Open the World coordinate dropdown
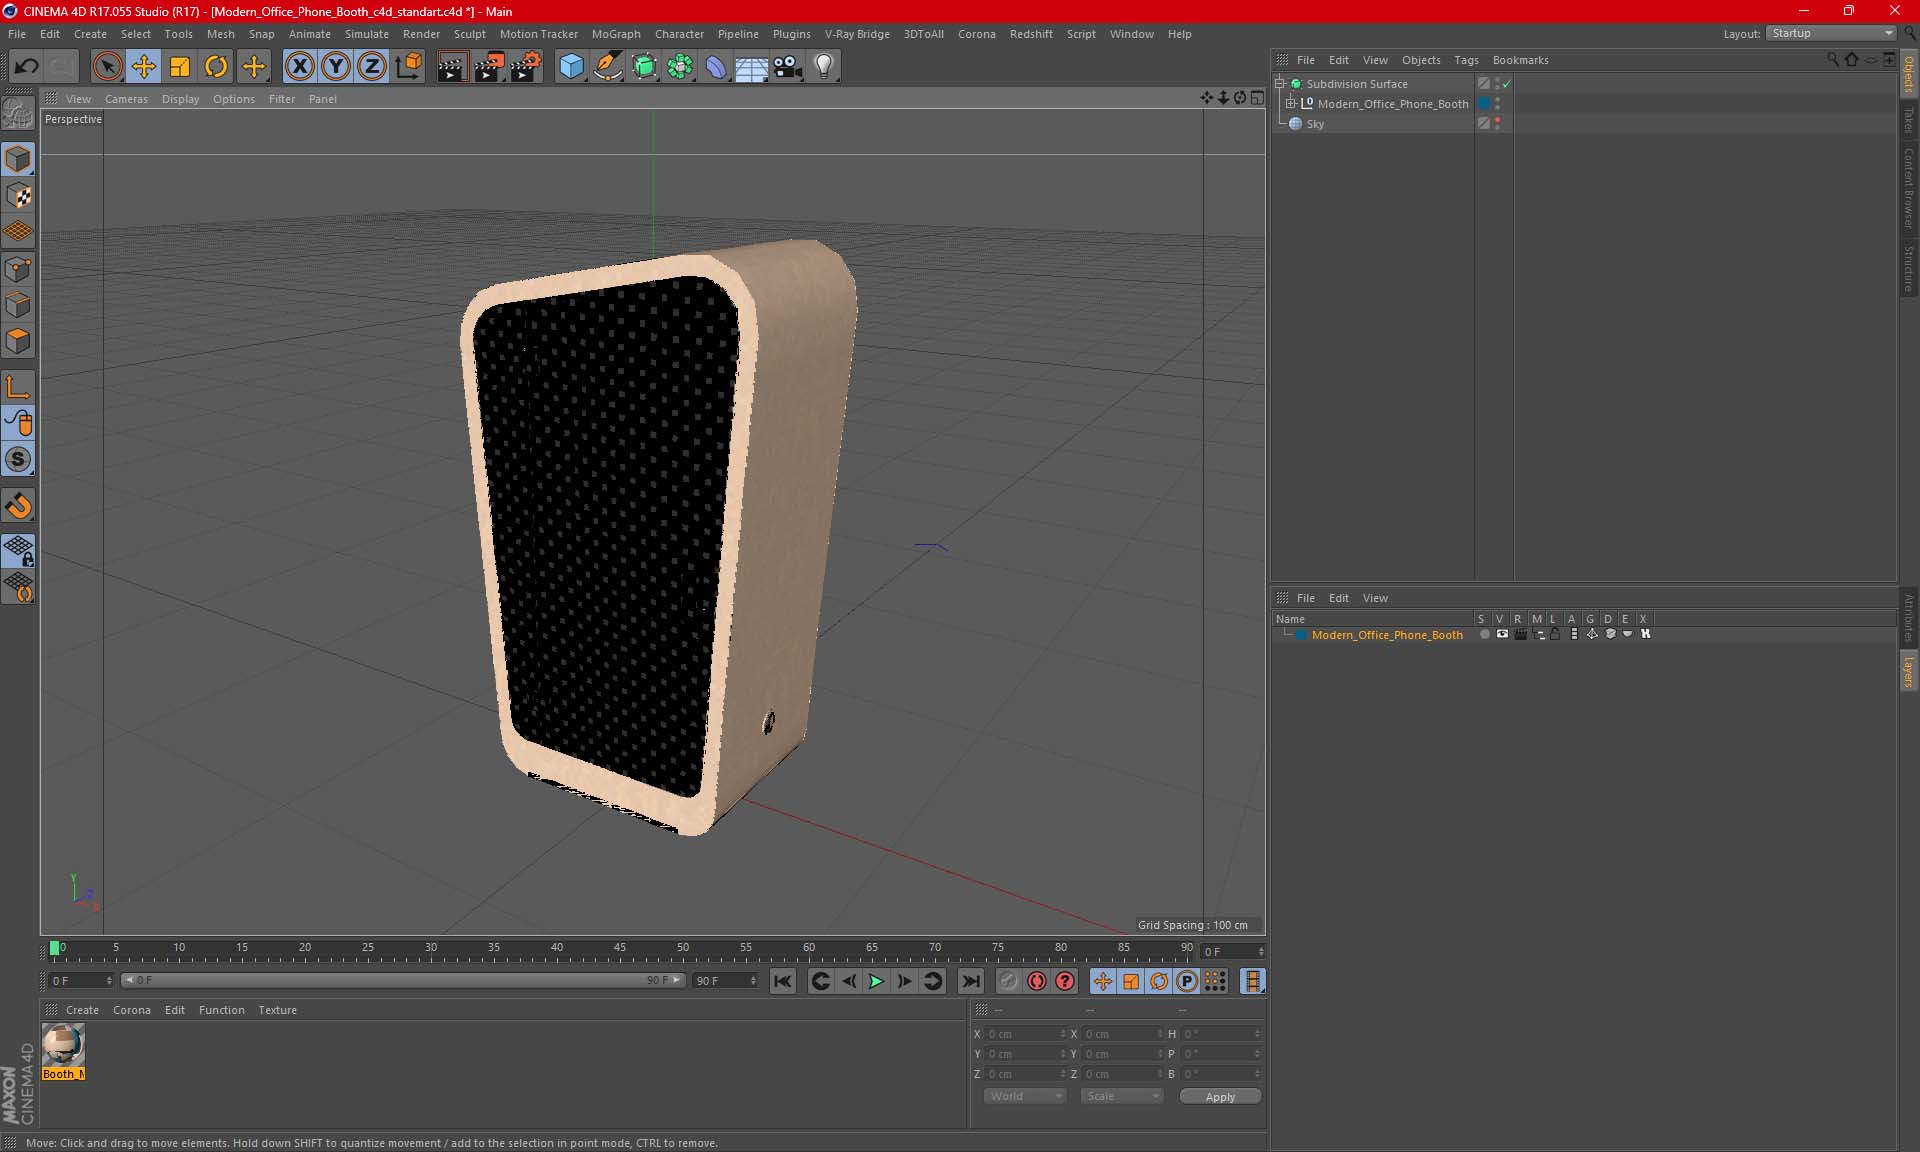The width and height of the screenshot is (1920, 1152). (x=1025, y=1096)
